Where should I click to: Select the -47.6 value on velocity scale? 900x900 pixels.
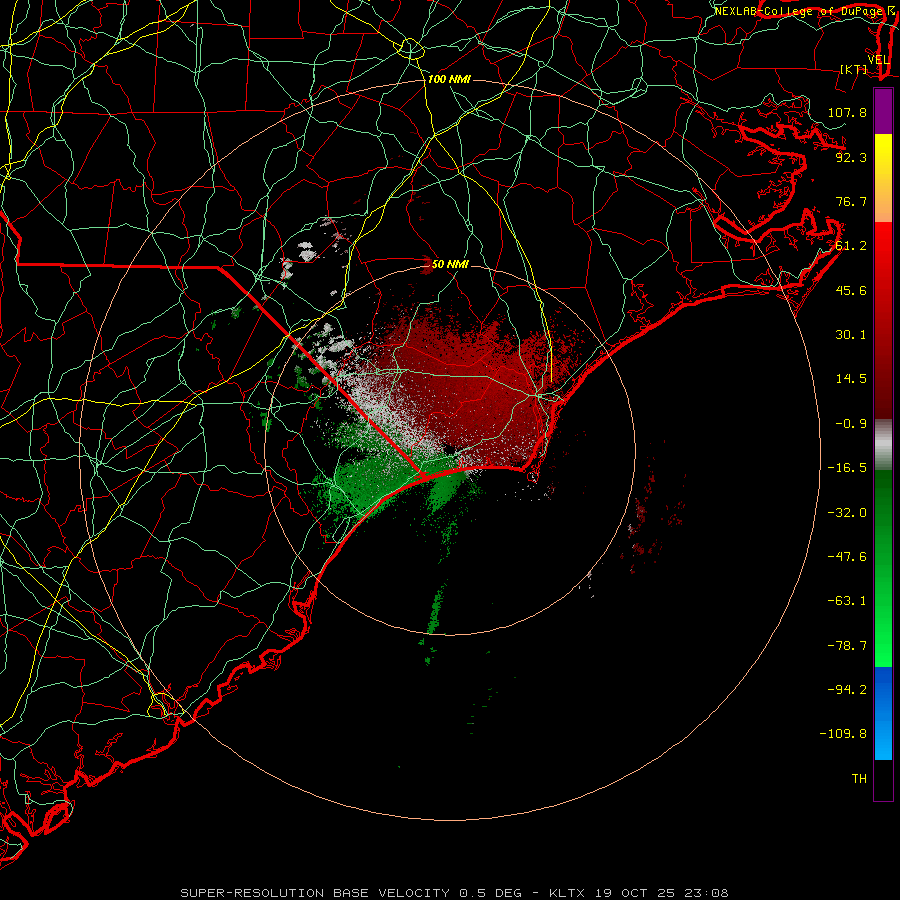[847, 557]
